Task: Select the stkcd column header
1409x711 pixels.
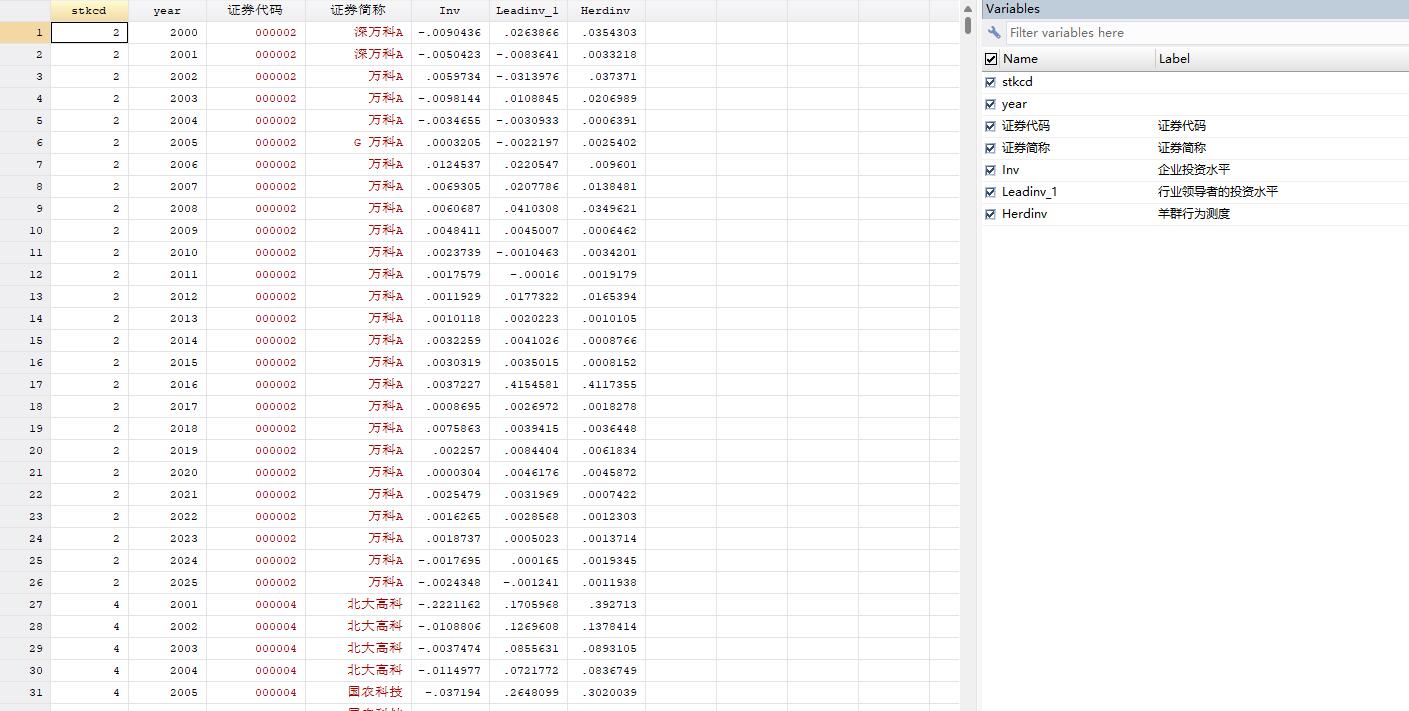Action: coord(89,10)
